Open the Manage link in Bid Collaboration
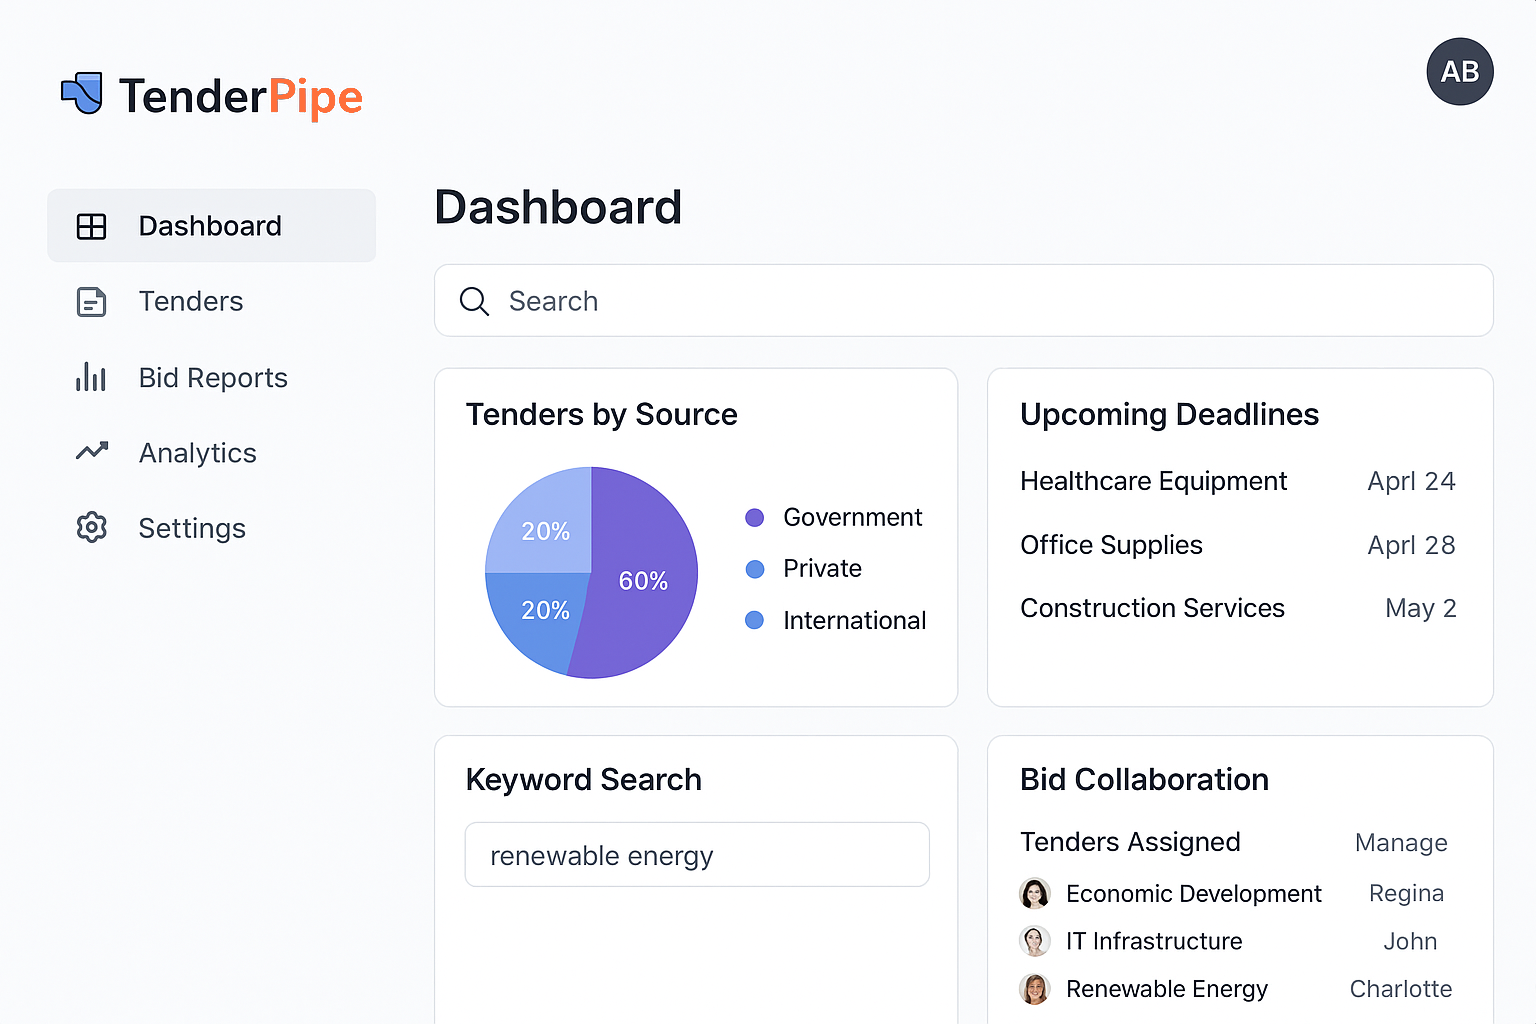1536x1024 pixels. point(1401,843)
